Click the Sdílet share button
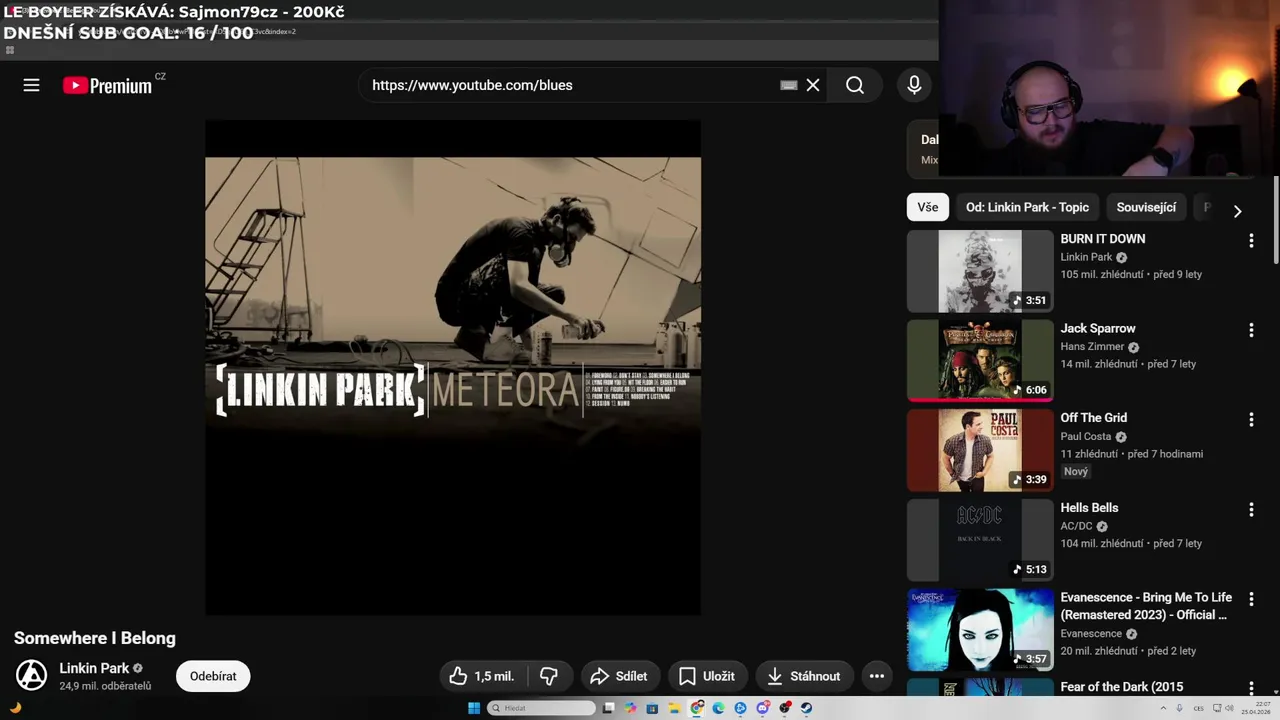The height and width of the screenshot is (720, 1280). pos(618,676)
